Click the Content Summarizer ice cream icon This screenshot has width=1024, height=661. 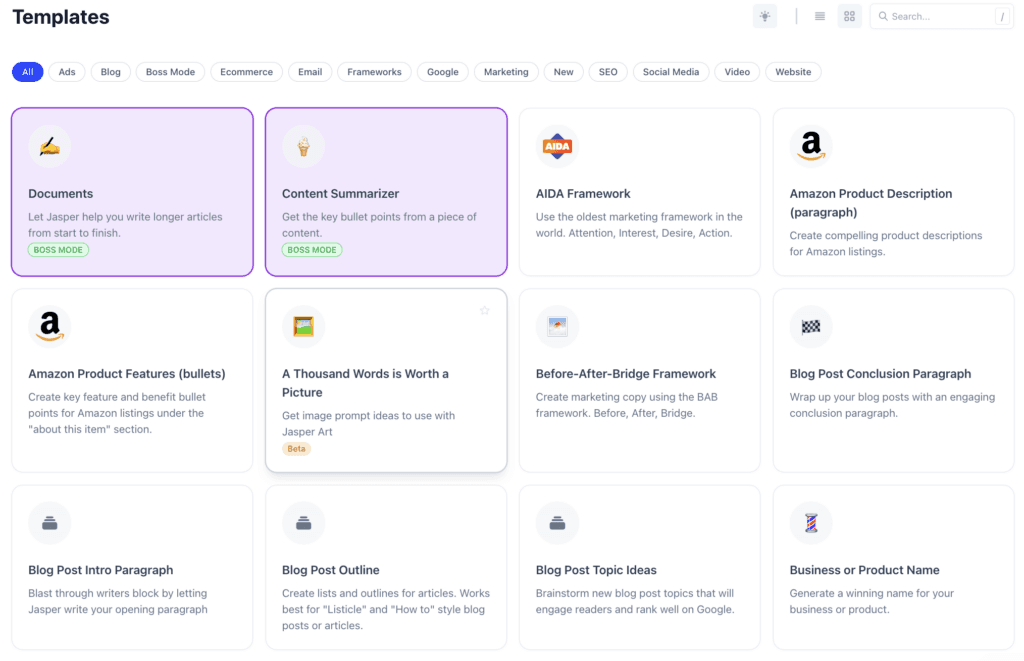point(303,146)
